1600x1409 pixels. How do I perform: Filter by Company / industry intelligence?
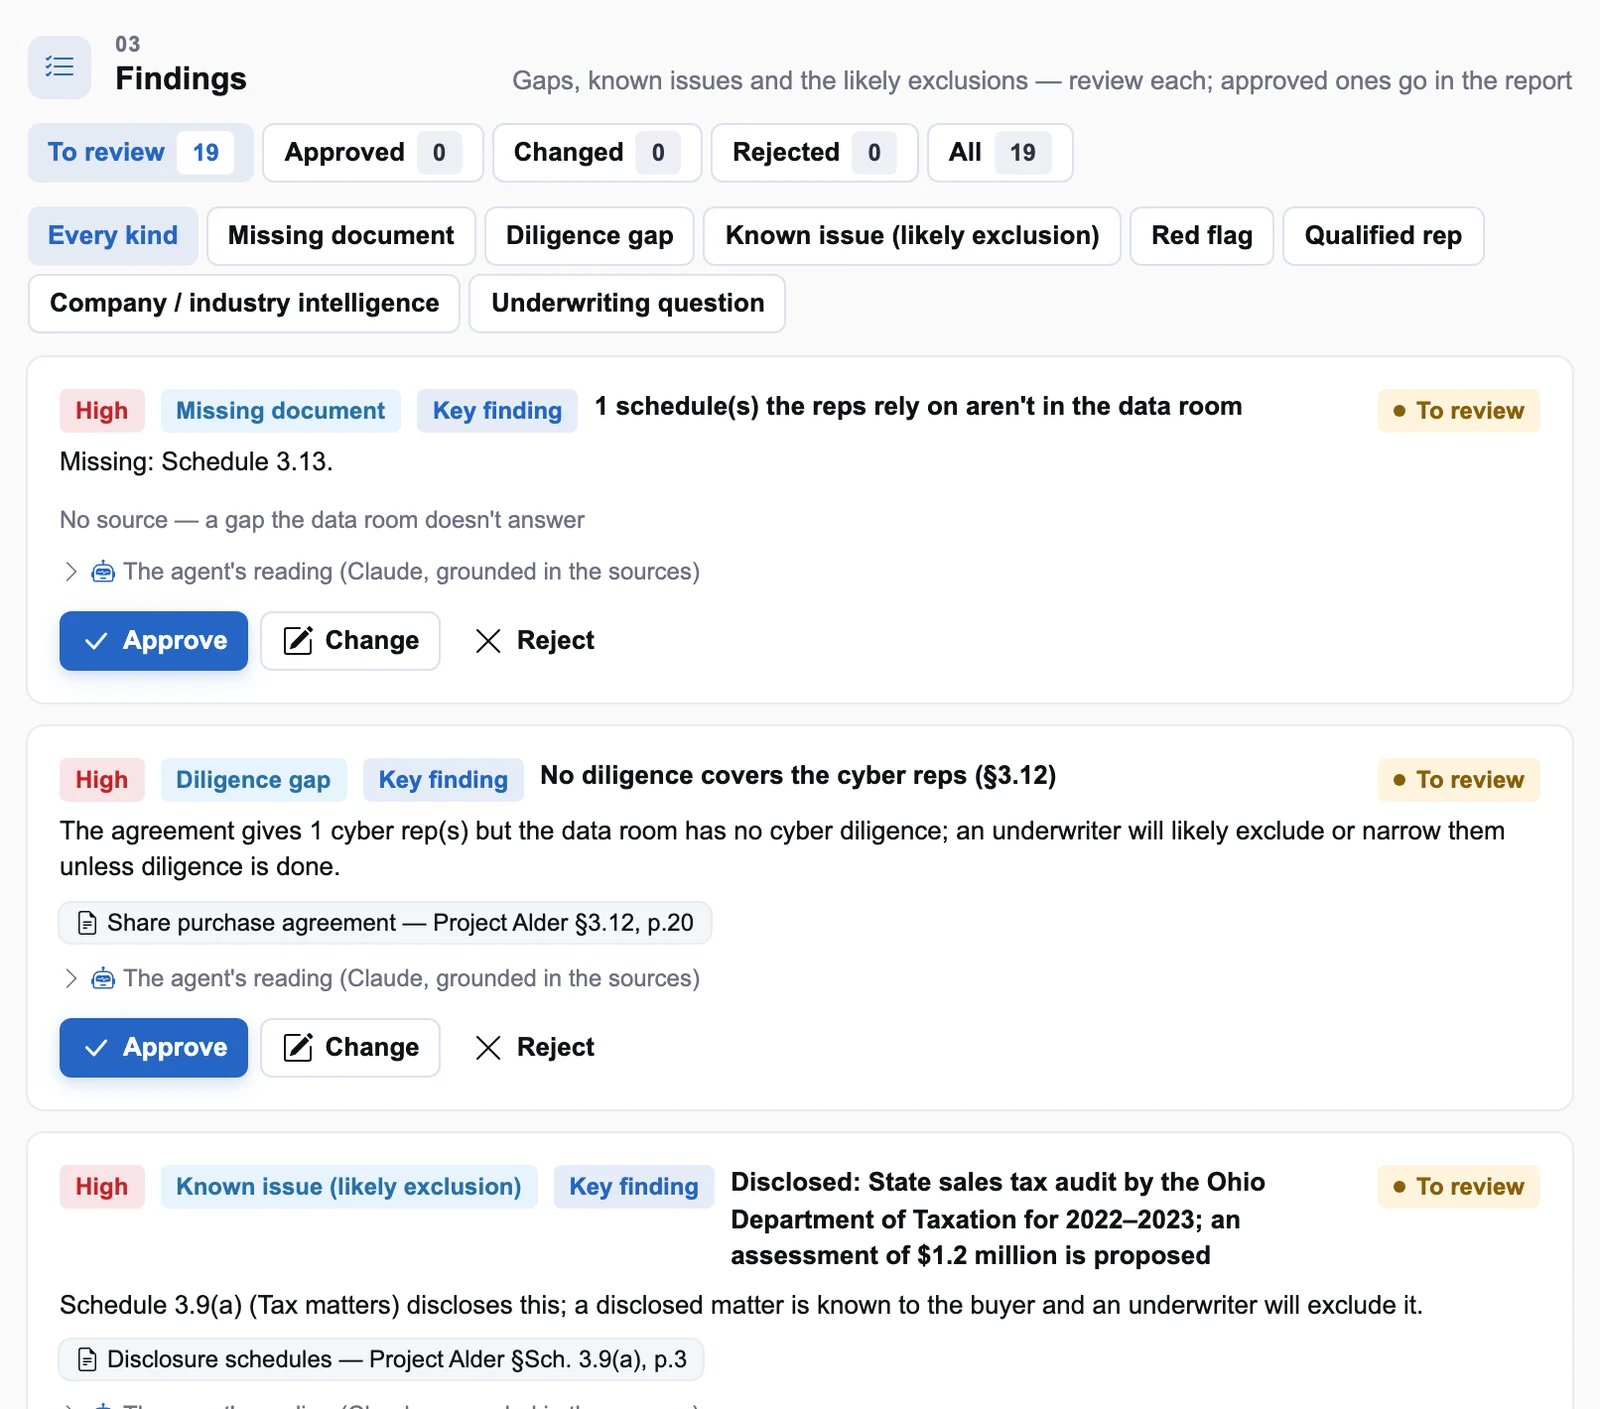[244, 304]
